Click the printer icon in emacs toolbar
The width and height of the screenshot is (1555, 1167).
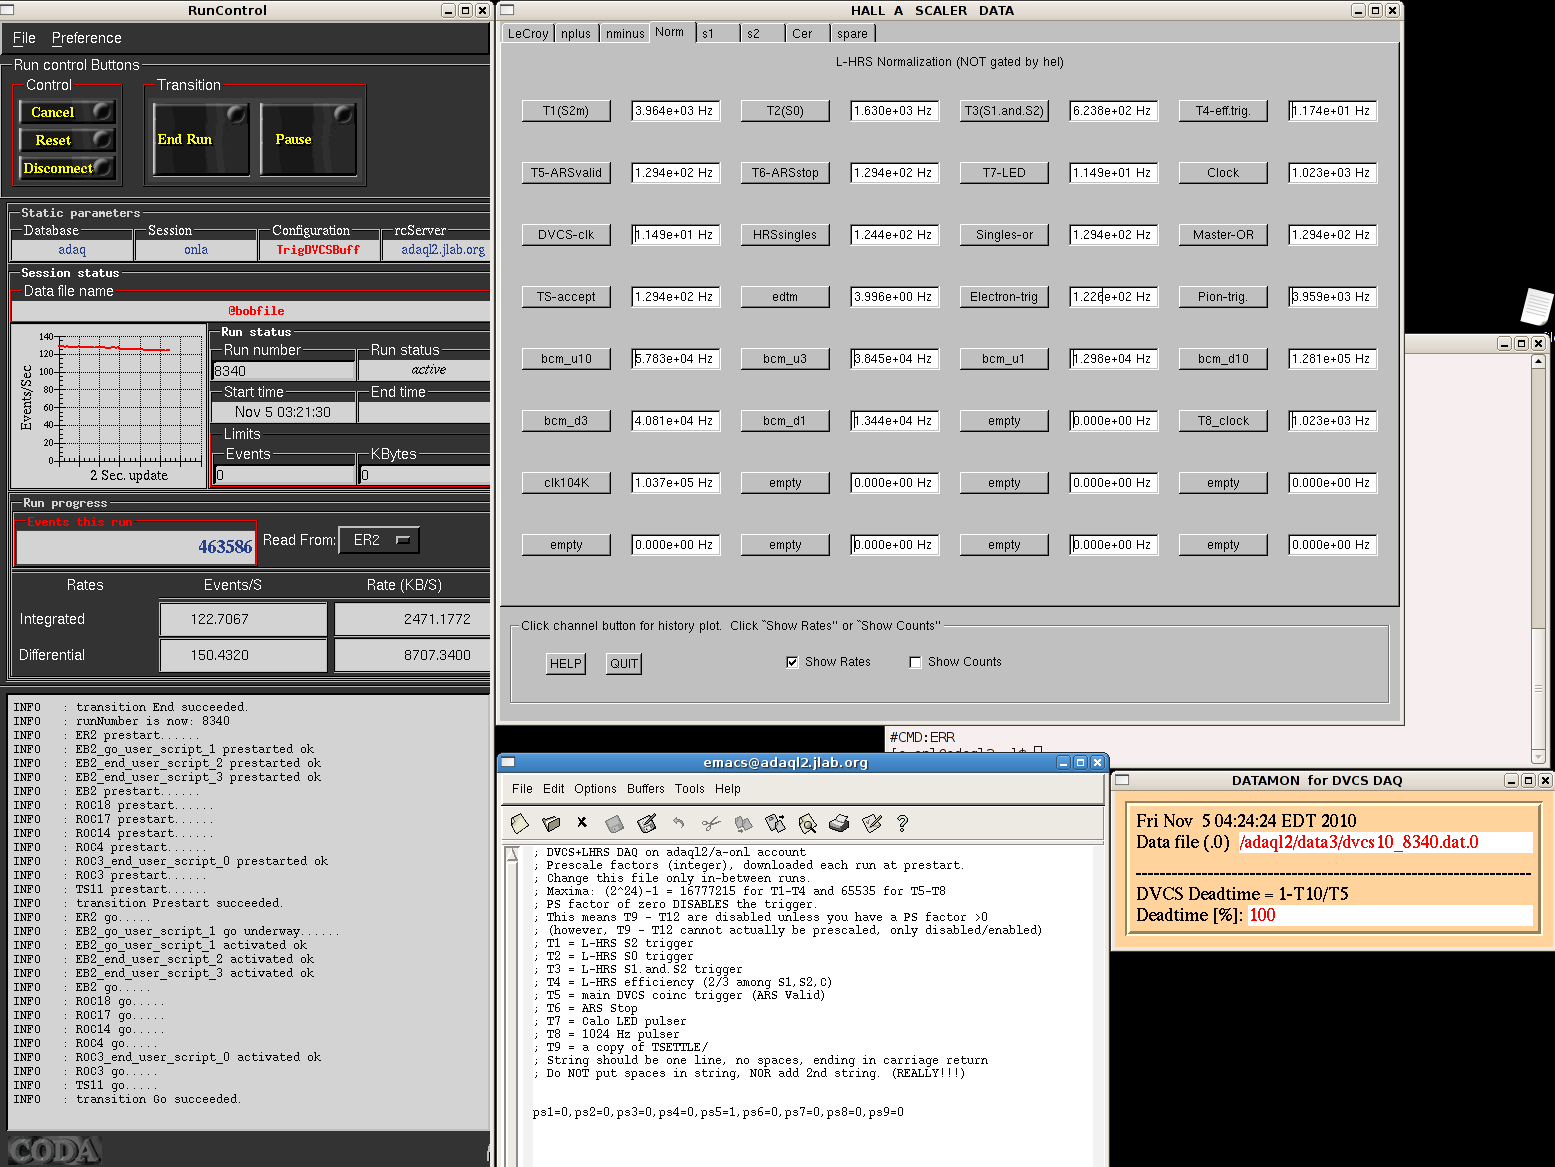point(839,824)
